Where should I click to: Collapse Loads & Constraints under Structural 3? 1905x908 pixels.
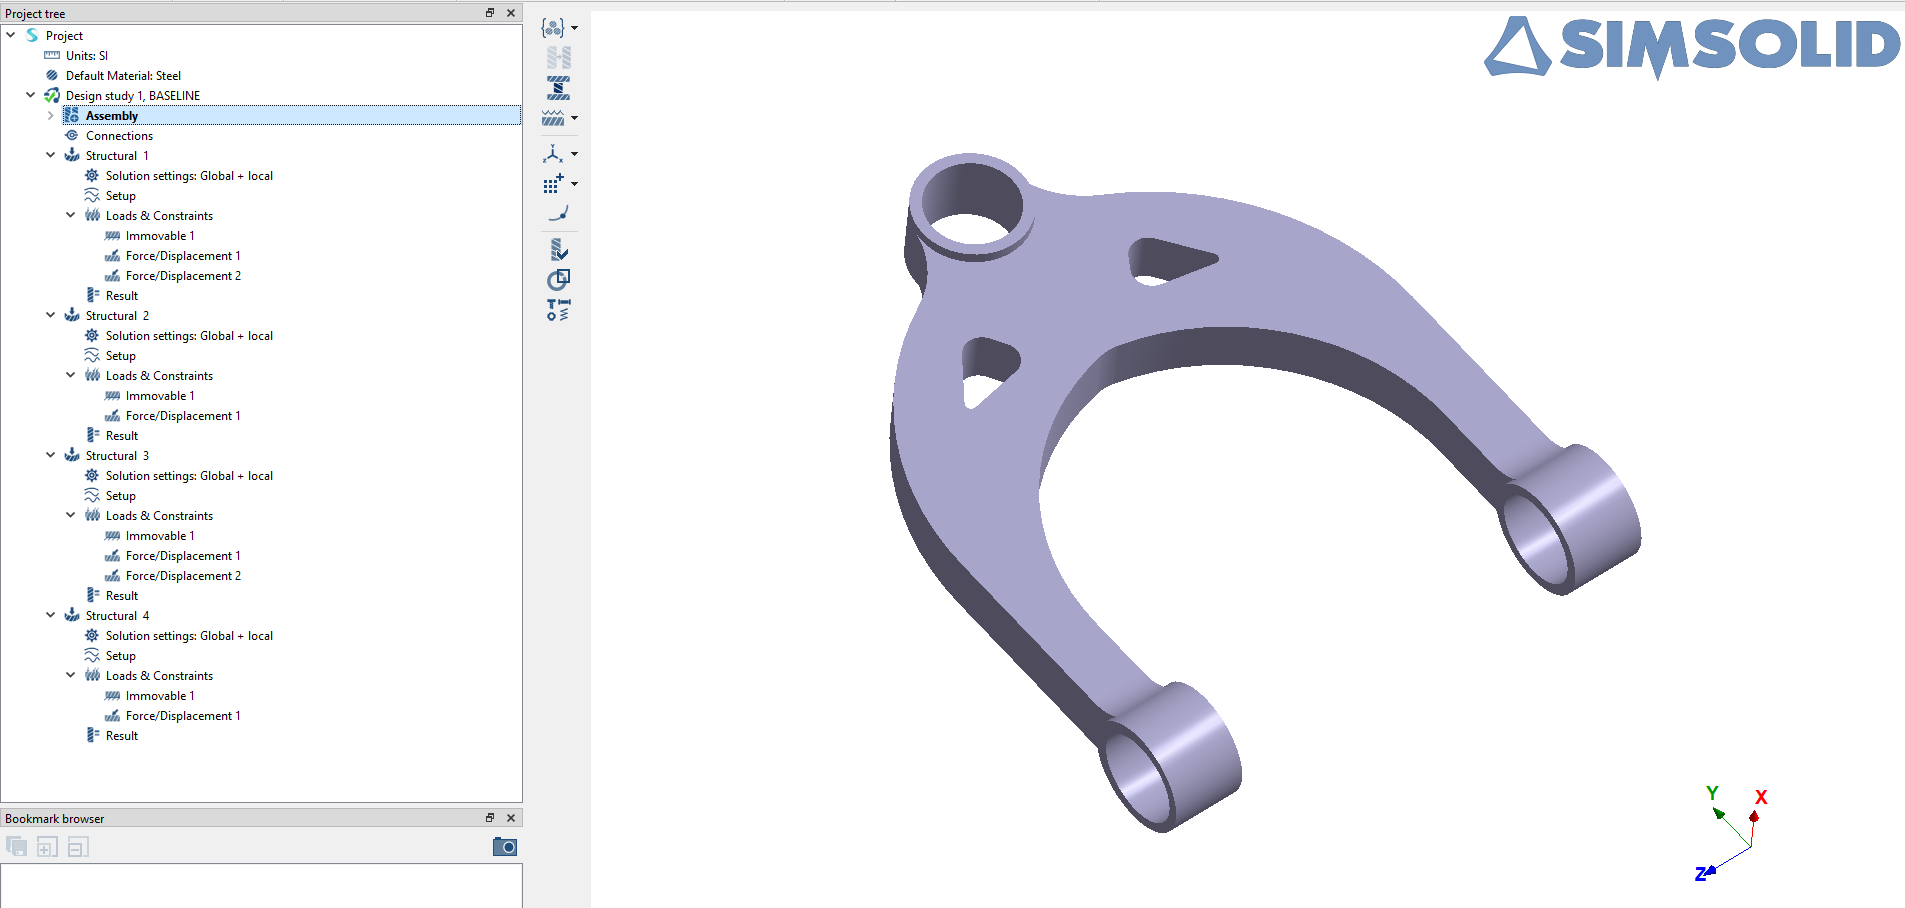[x=71, y=516]
